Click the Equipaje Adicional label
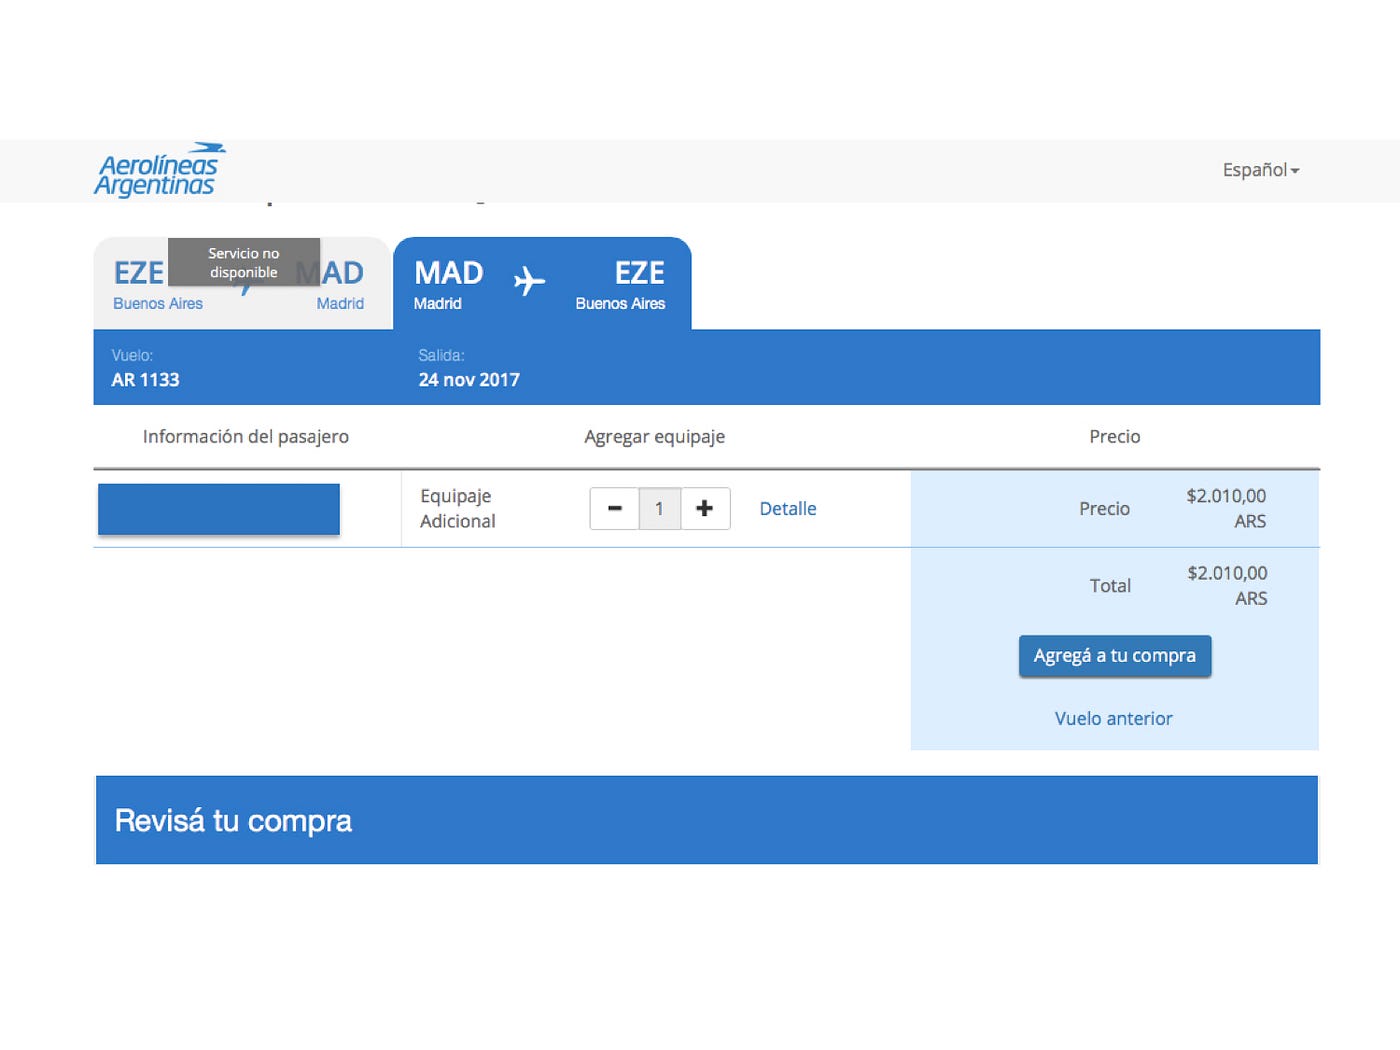1400x1050 pixels. tap(458, 508)
